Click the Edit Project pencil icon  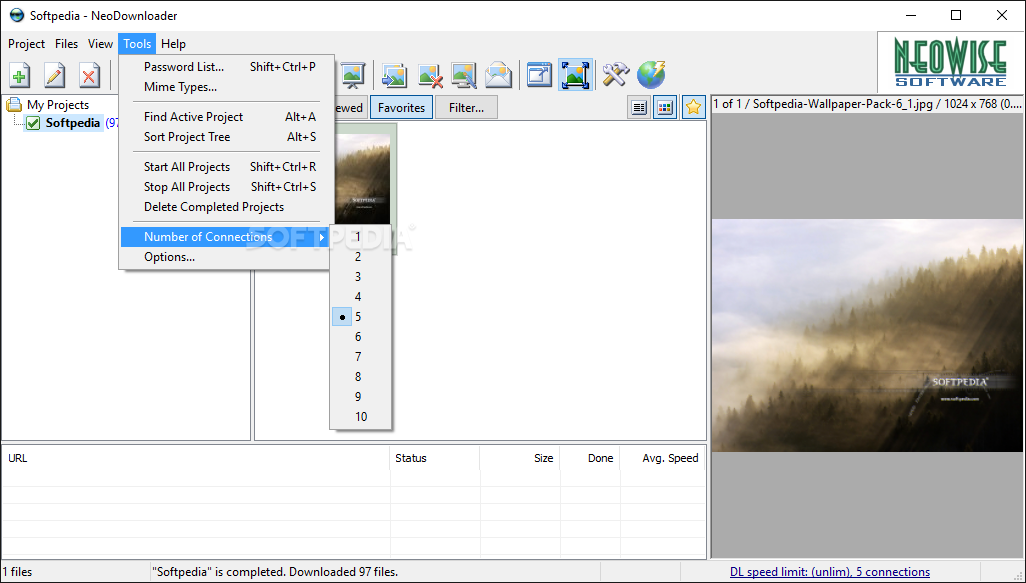coord(54,75)
